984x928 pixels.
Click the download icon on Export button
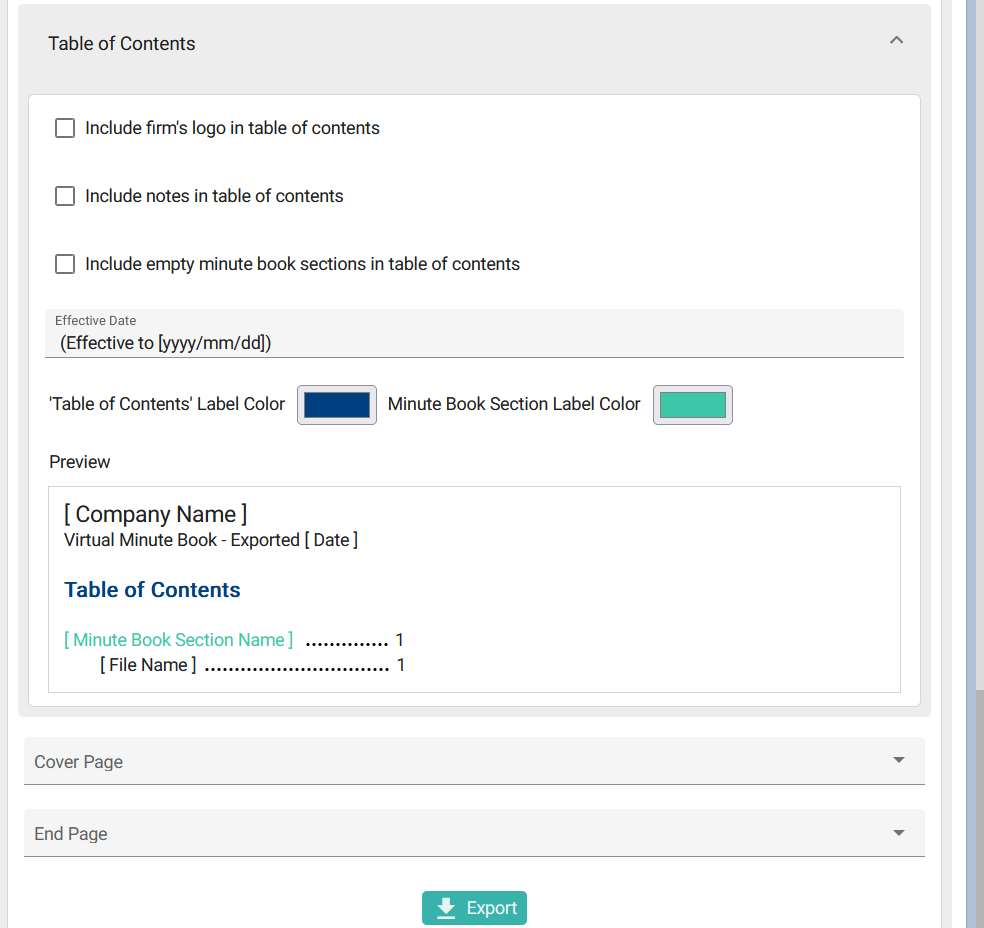pos(446,908)
